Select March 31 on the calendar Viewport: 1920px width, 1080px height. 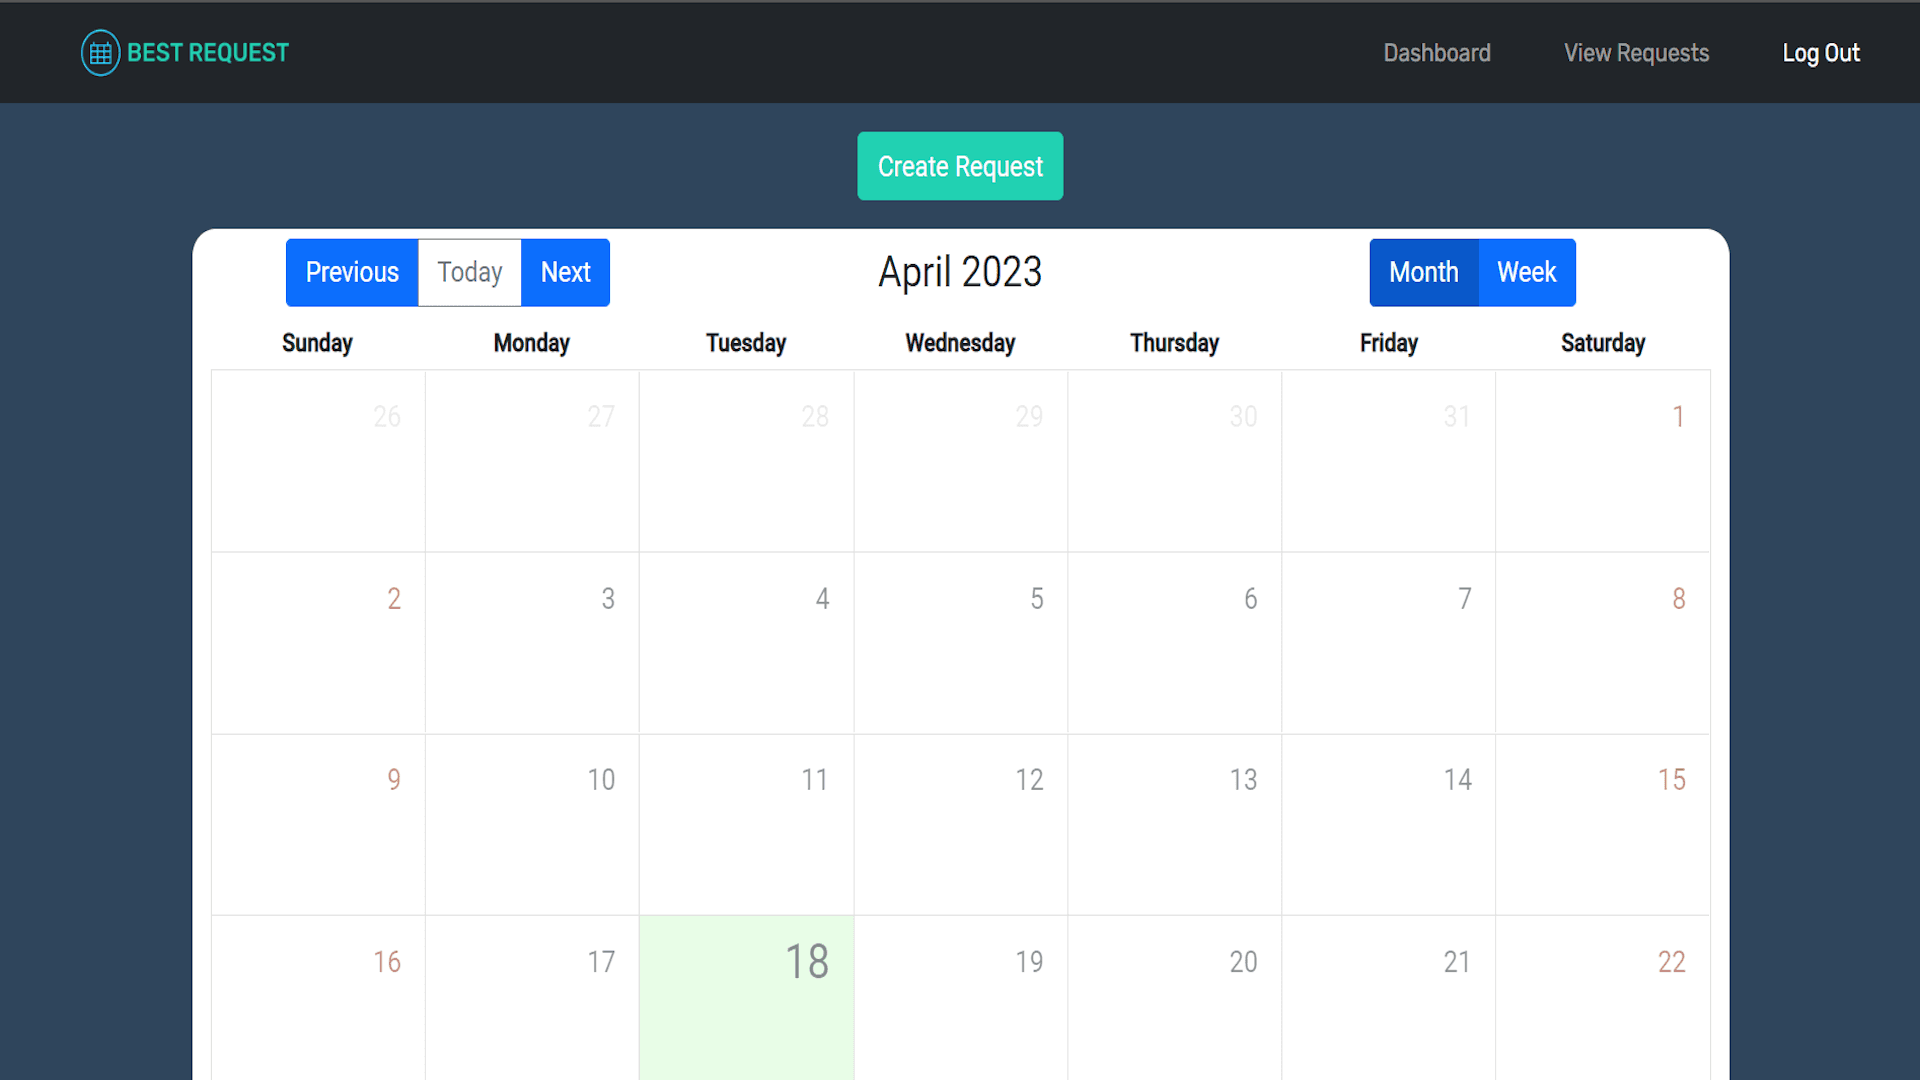1388,460
